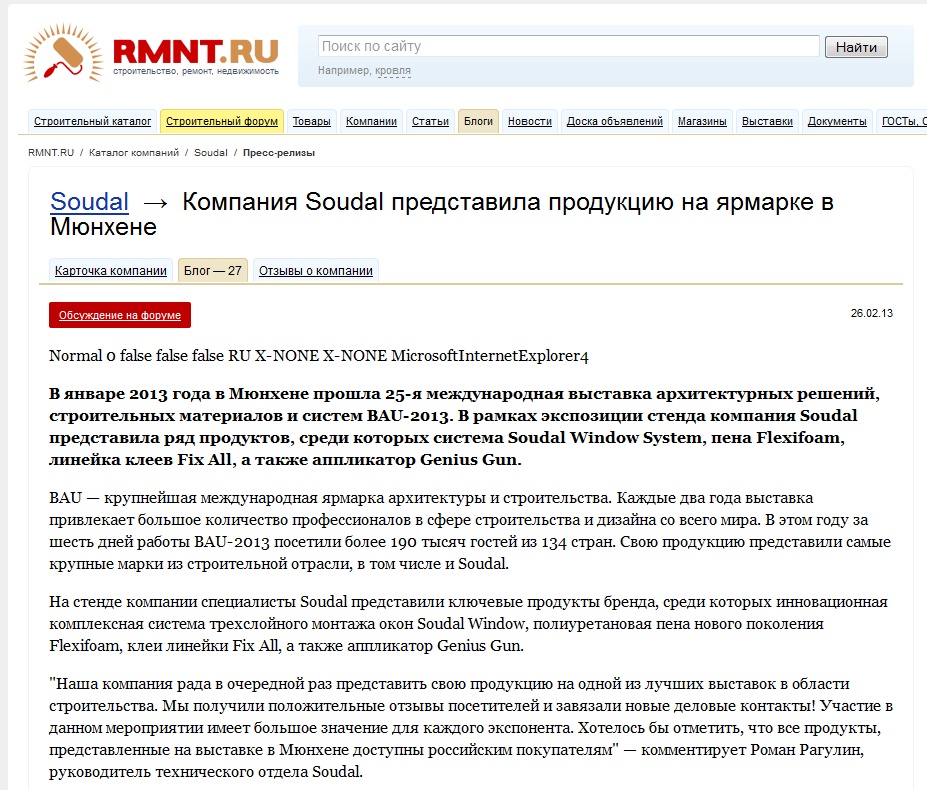The width and height of the screenshot is (927, 790).
Task: Go to the Товары section
Action: (x=312, y=121)
